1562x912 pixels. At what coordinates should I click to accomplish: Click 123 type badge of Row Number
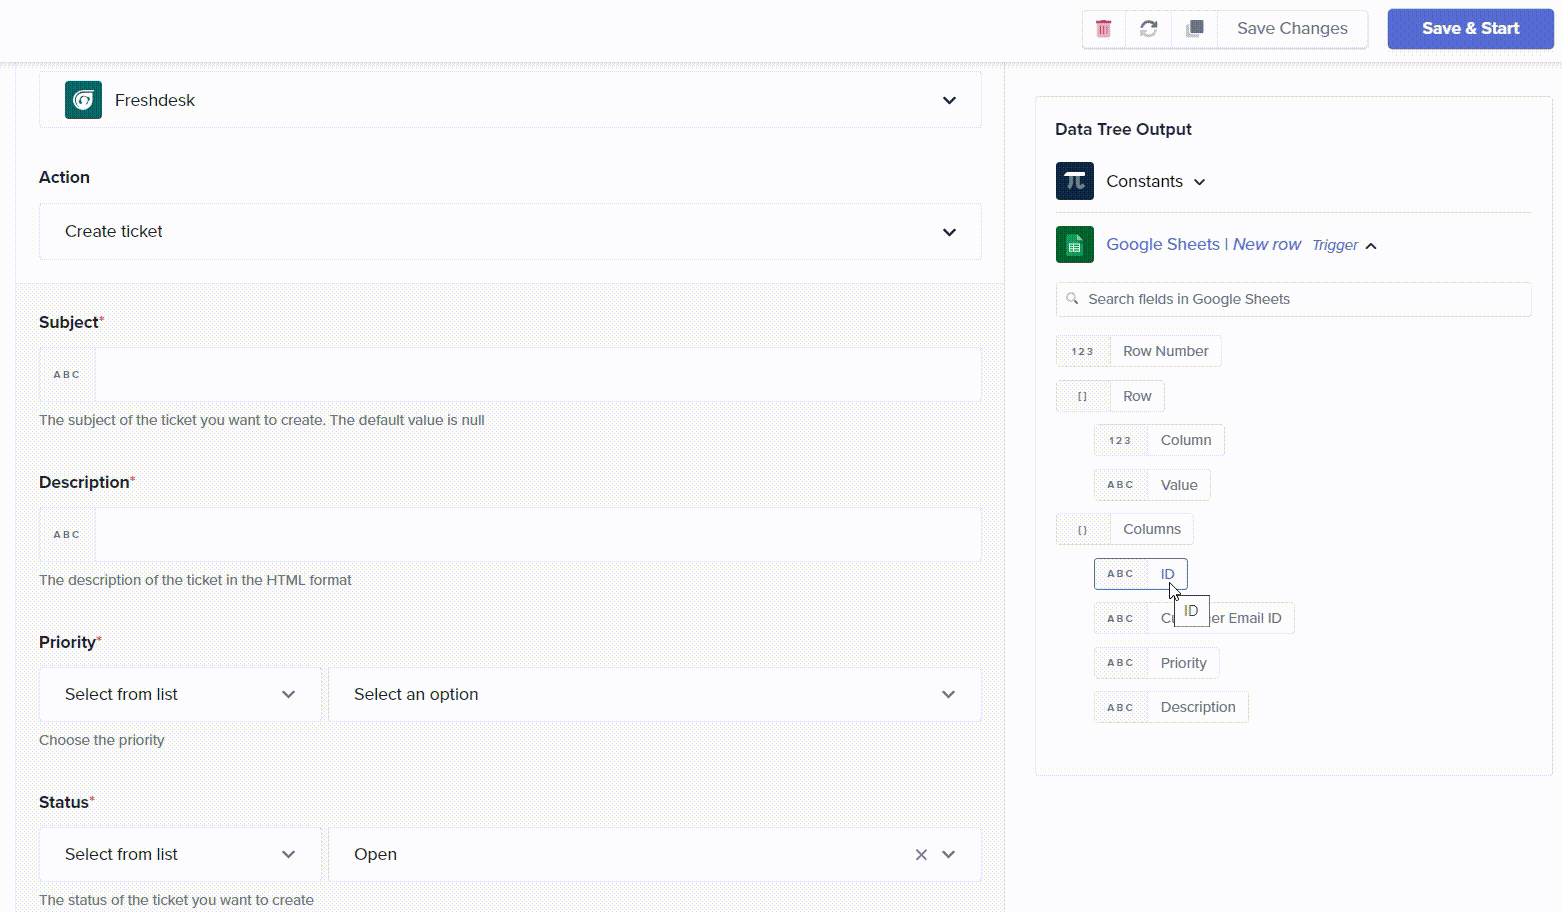[x=1083, y=351]
